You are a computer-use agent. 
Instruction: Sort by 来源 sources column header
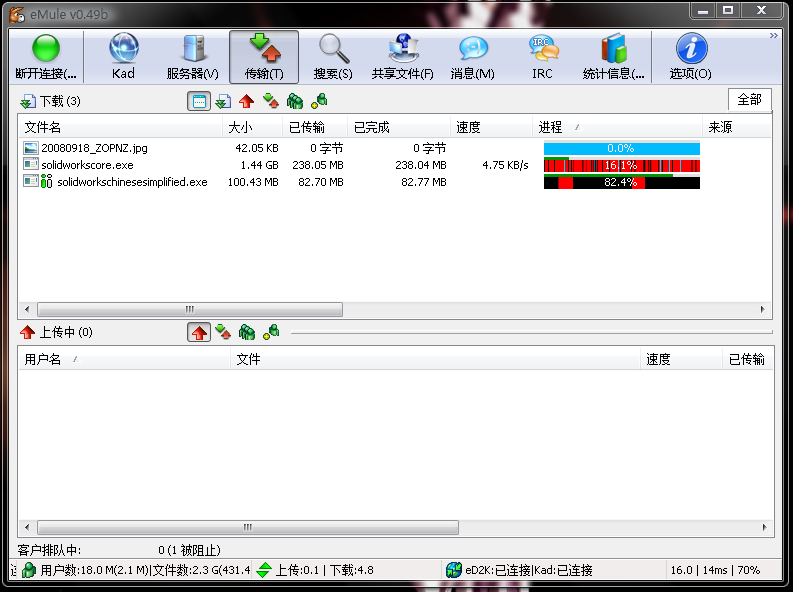click(737, 127)
